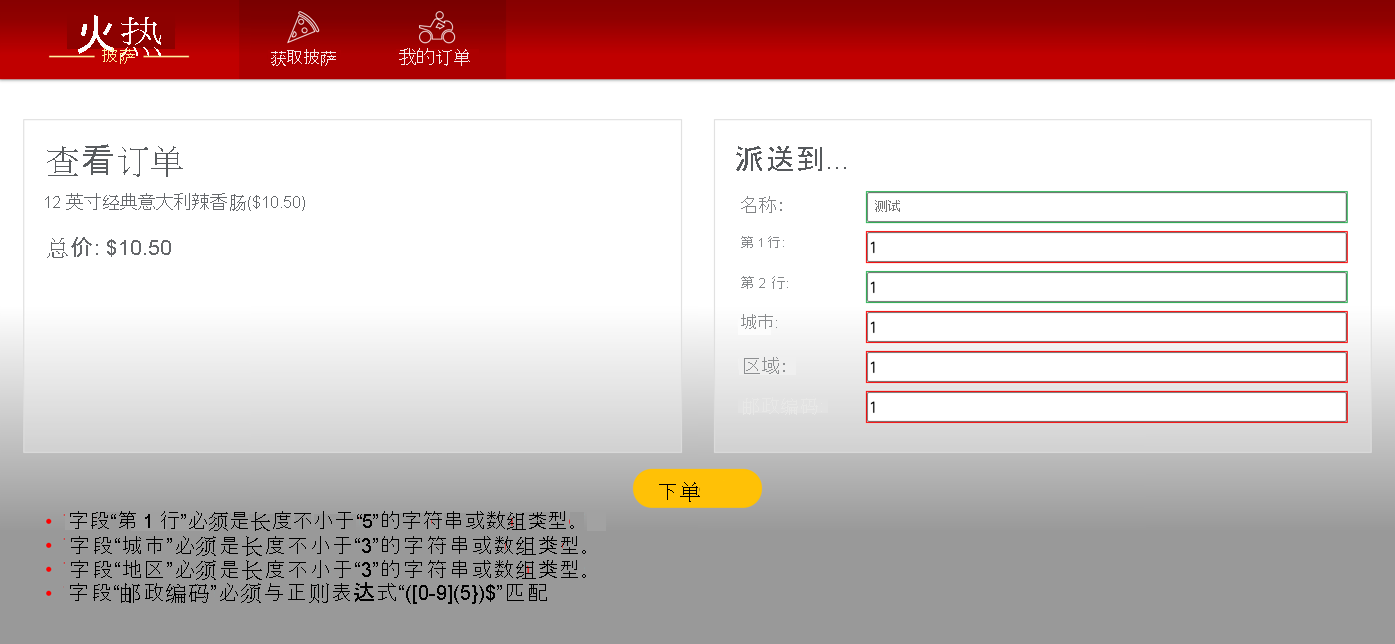
Task: Select the 名称 input containing 测试
Action: pos(1105,206)
